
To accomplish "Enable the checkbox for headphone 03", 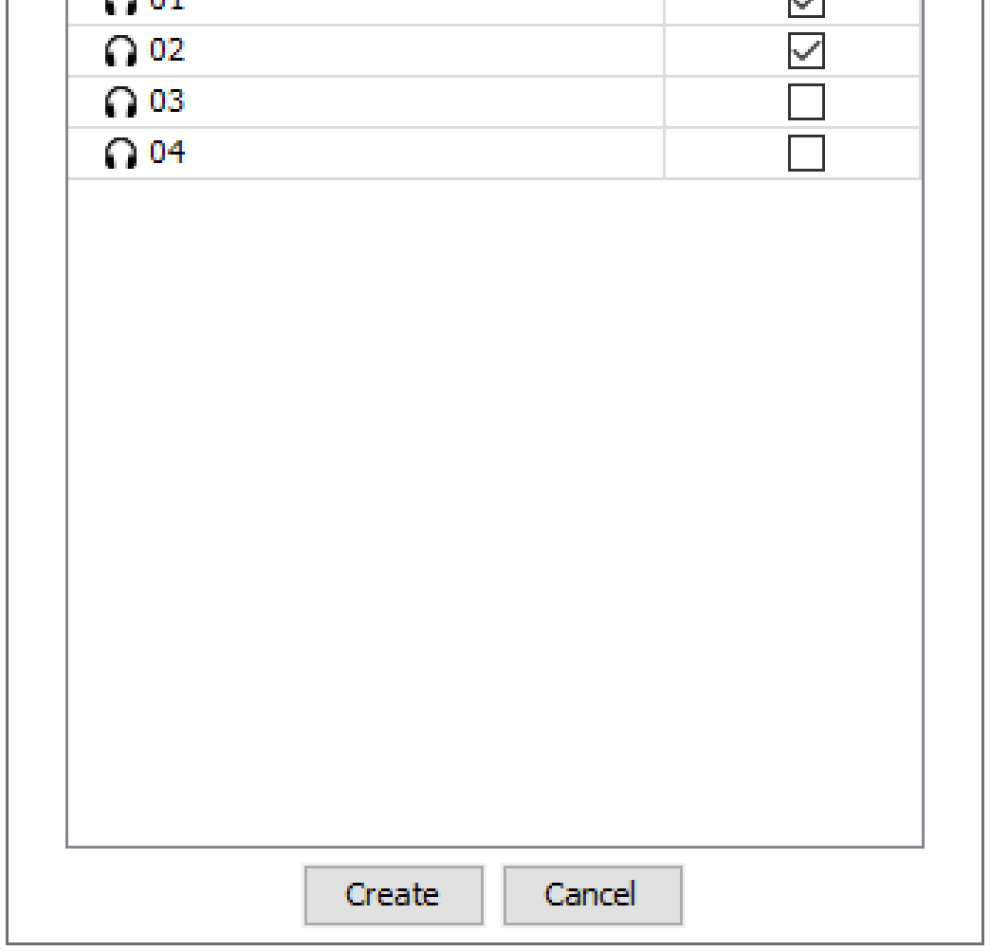I will (x=806, y=102).
